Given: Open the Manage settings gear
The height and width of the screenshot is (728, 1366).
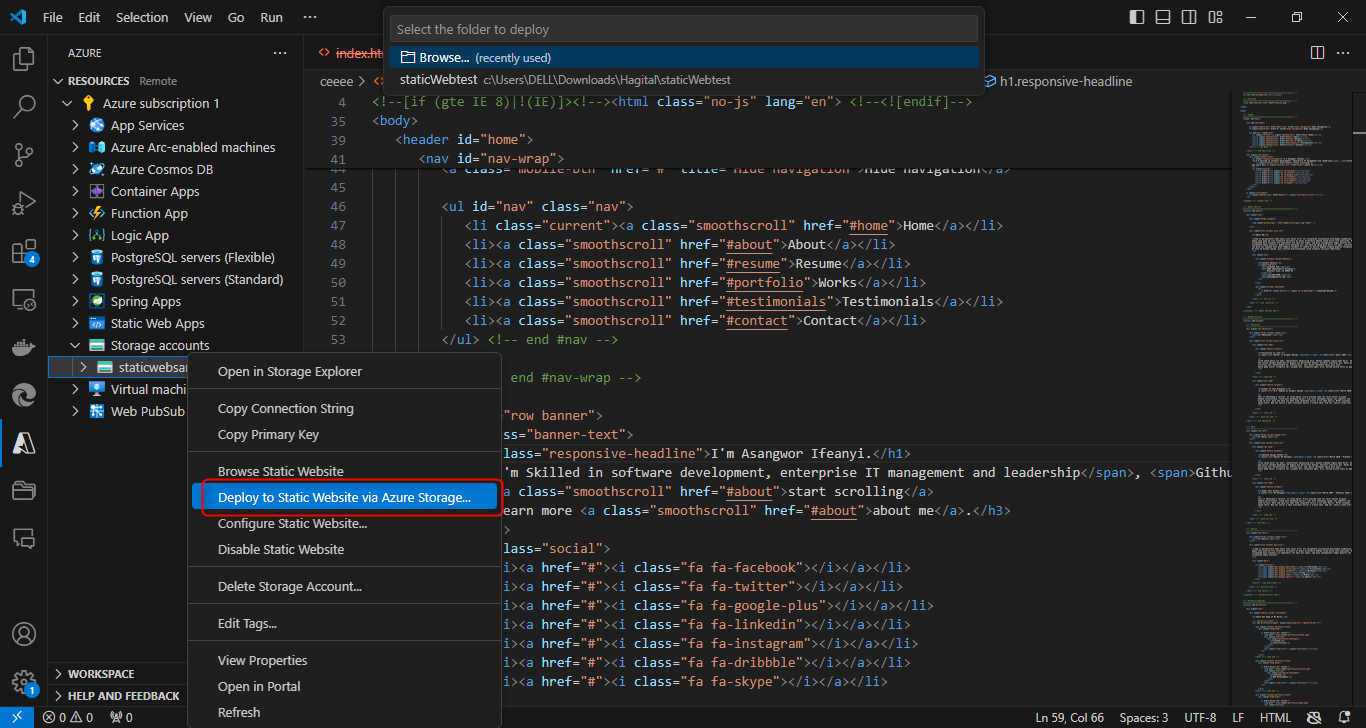Looking at the screenshot, I should (x=23, y=682).
